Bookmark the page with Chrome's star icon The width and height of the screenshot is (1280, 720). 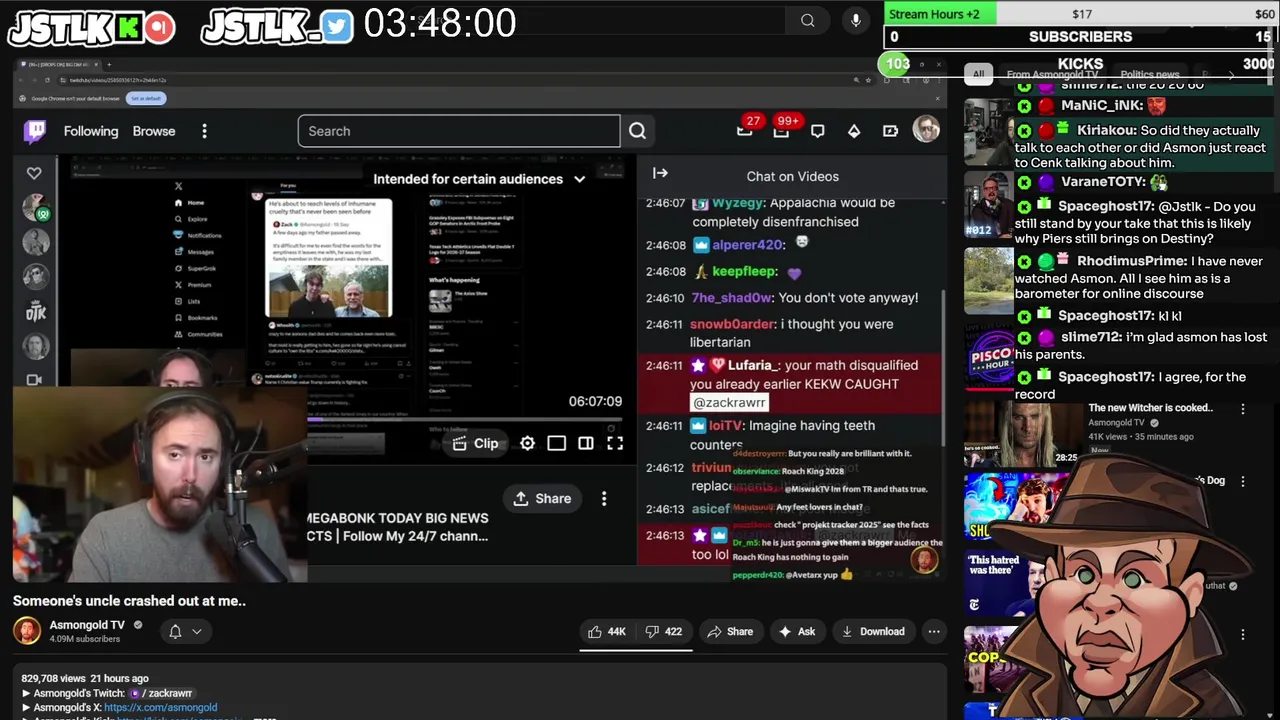869,80
